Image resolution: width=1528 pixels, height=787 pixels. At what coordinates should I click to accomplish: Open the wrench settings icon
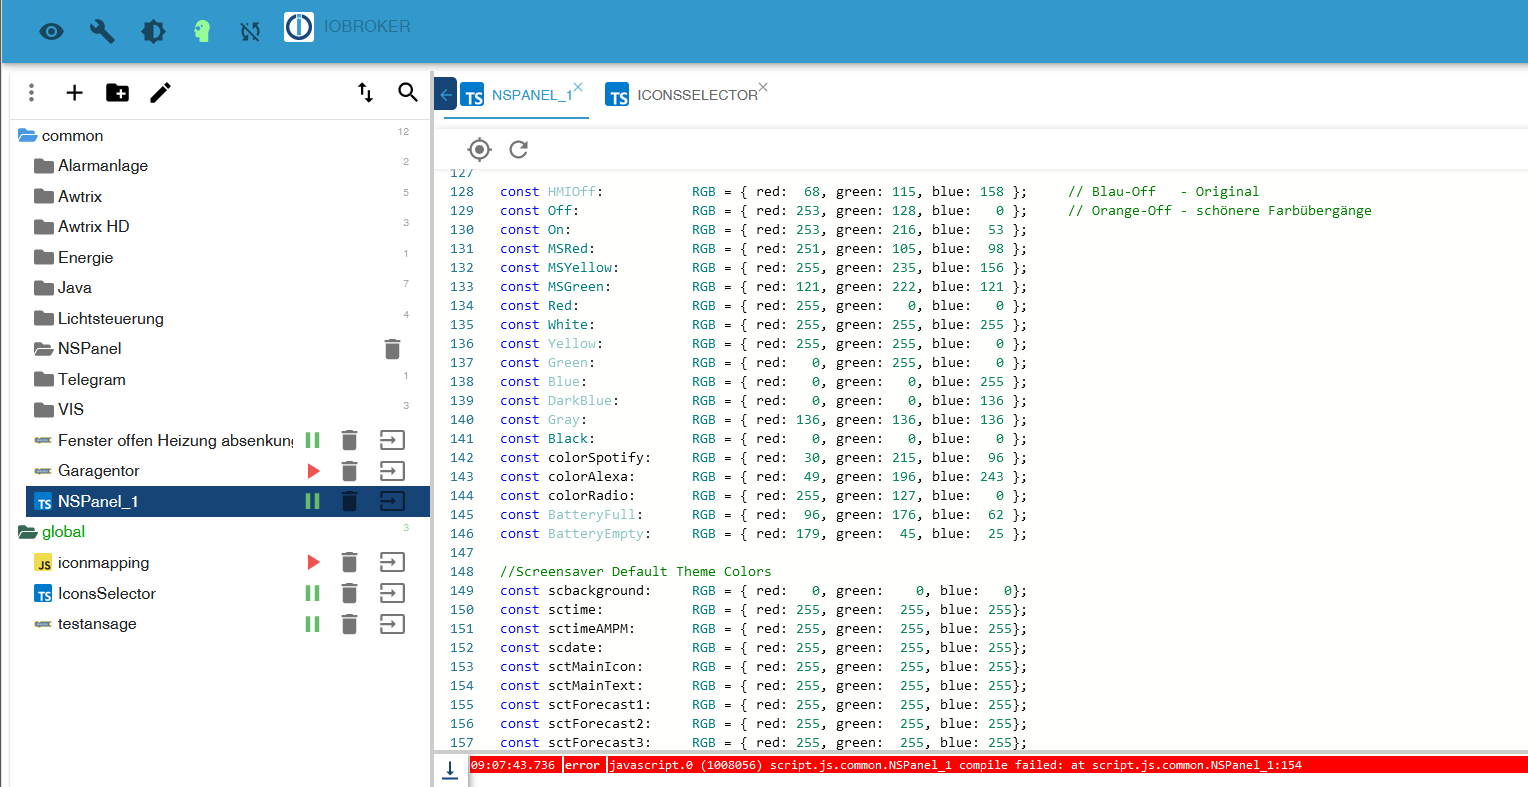pos(102,31)
